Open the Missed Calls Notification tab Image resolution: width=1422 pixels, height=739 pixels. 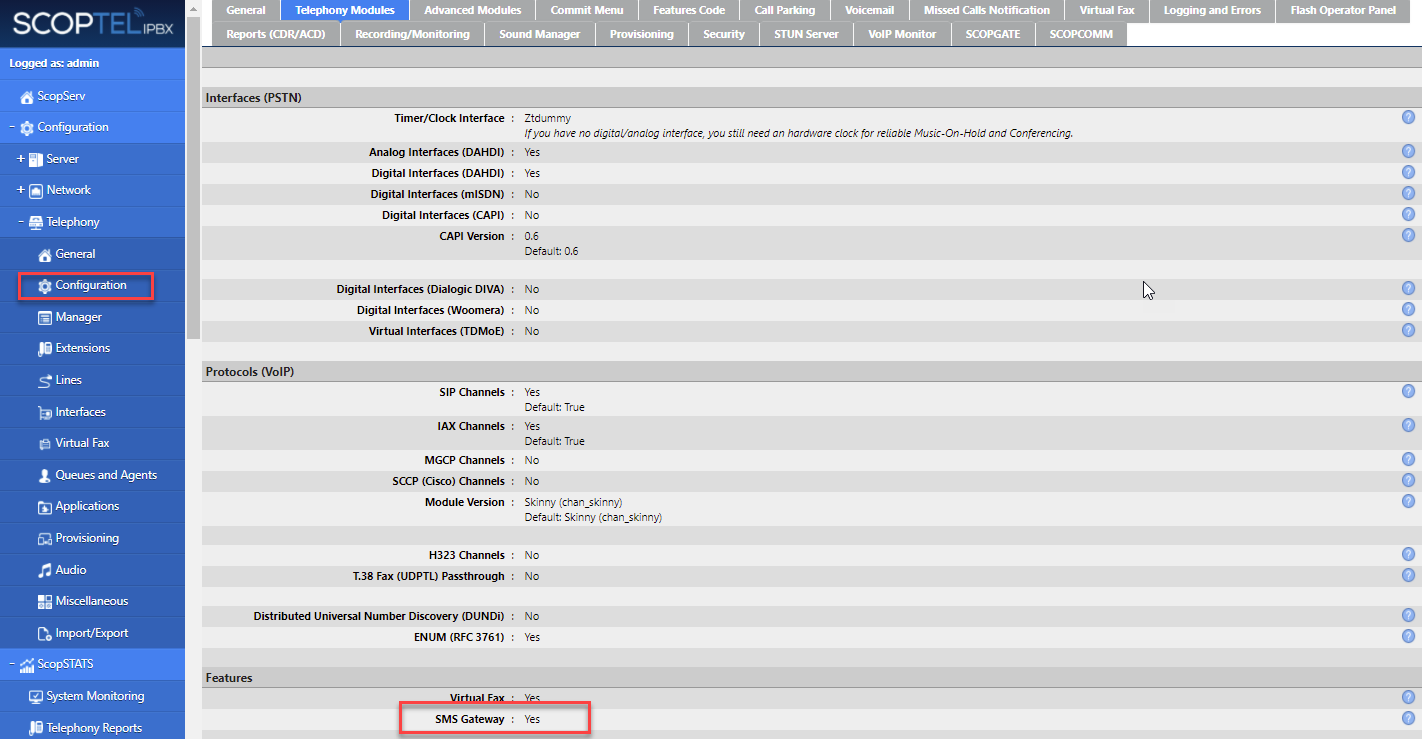(987, 10)
